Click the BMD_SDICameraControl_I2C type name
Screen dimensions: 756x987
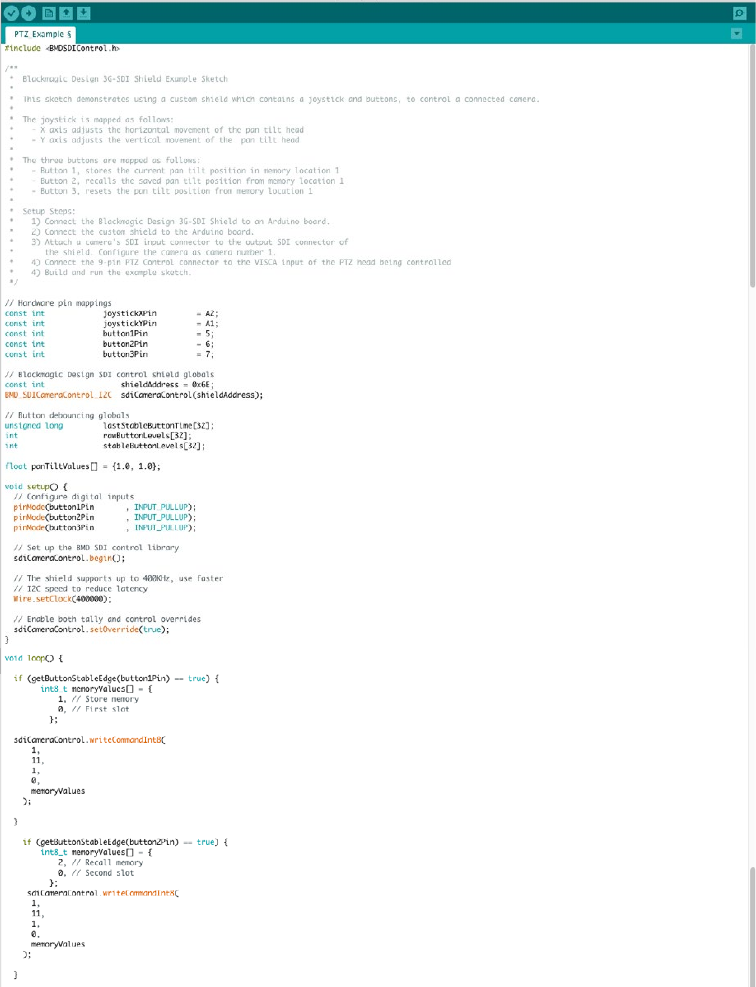pyautogui.click(x=58, y=395)
